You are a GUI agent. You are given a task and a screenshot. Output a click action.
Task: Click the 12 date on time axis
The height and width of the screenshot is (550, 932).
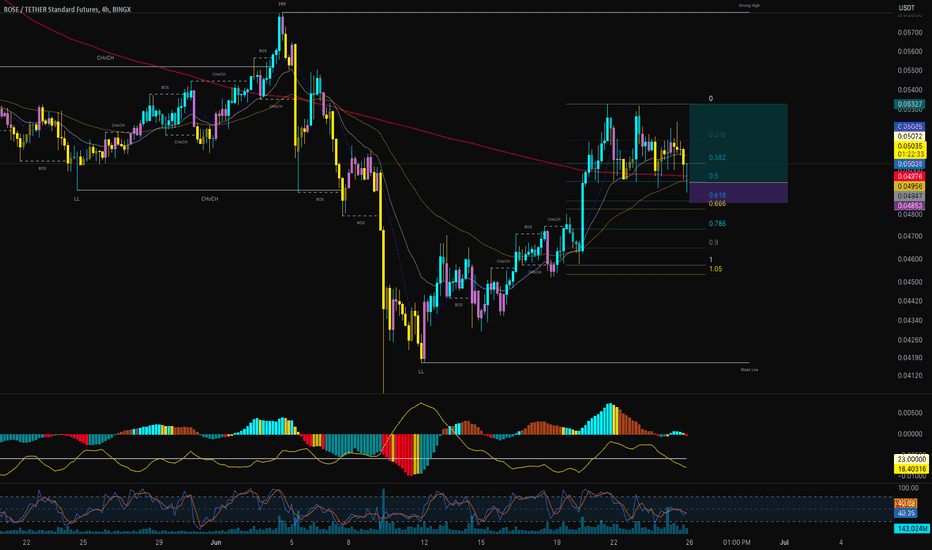424,542
